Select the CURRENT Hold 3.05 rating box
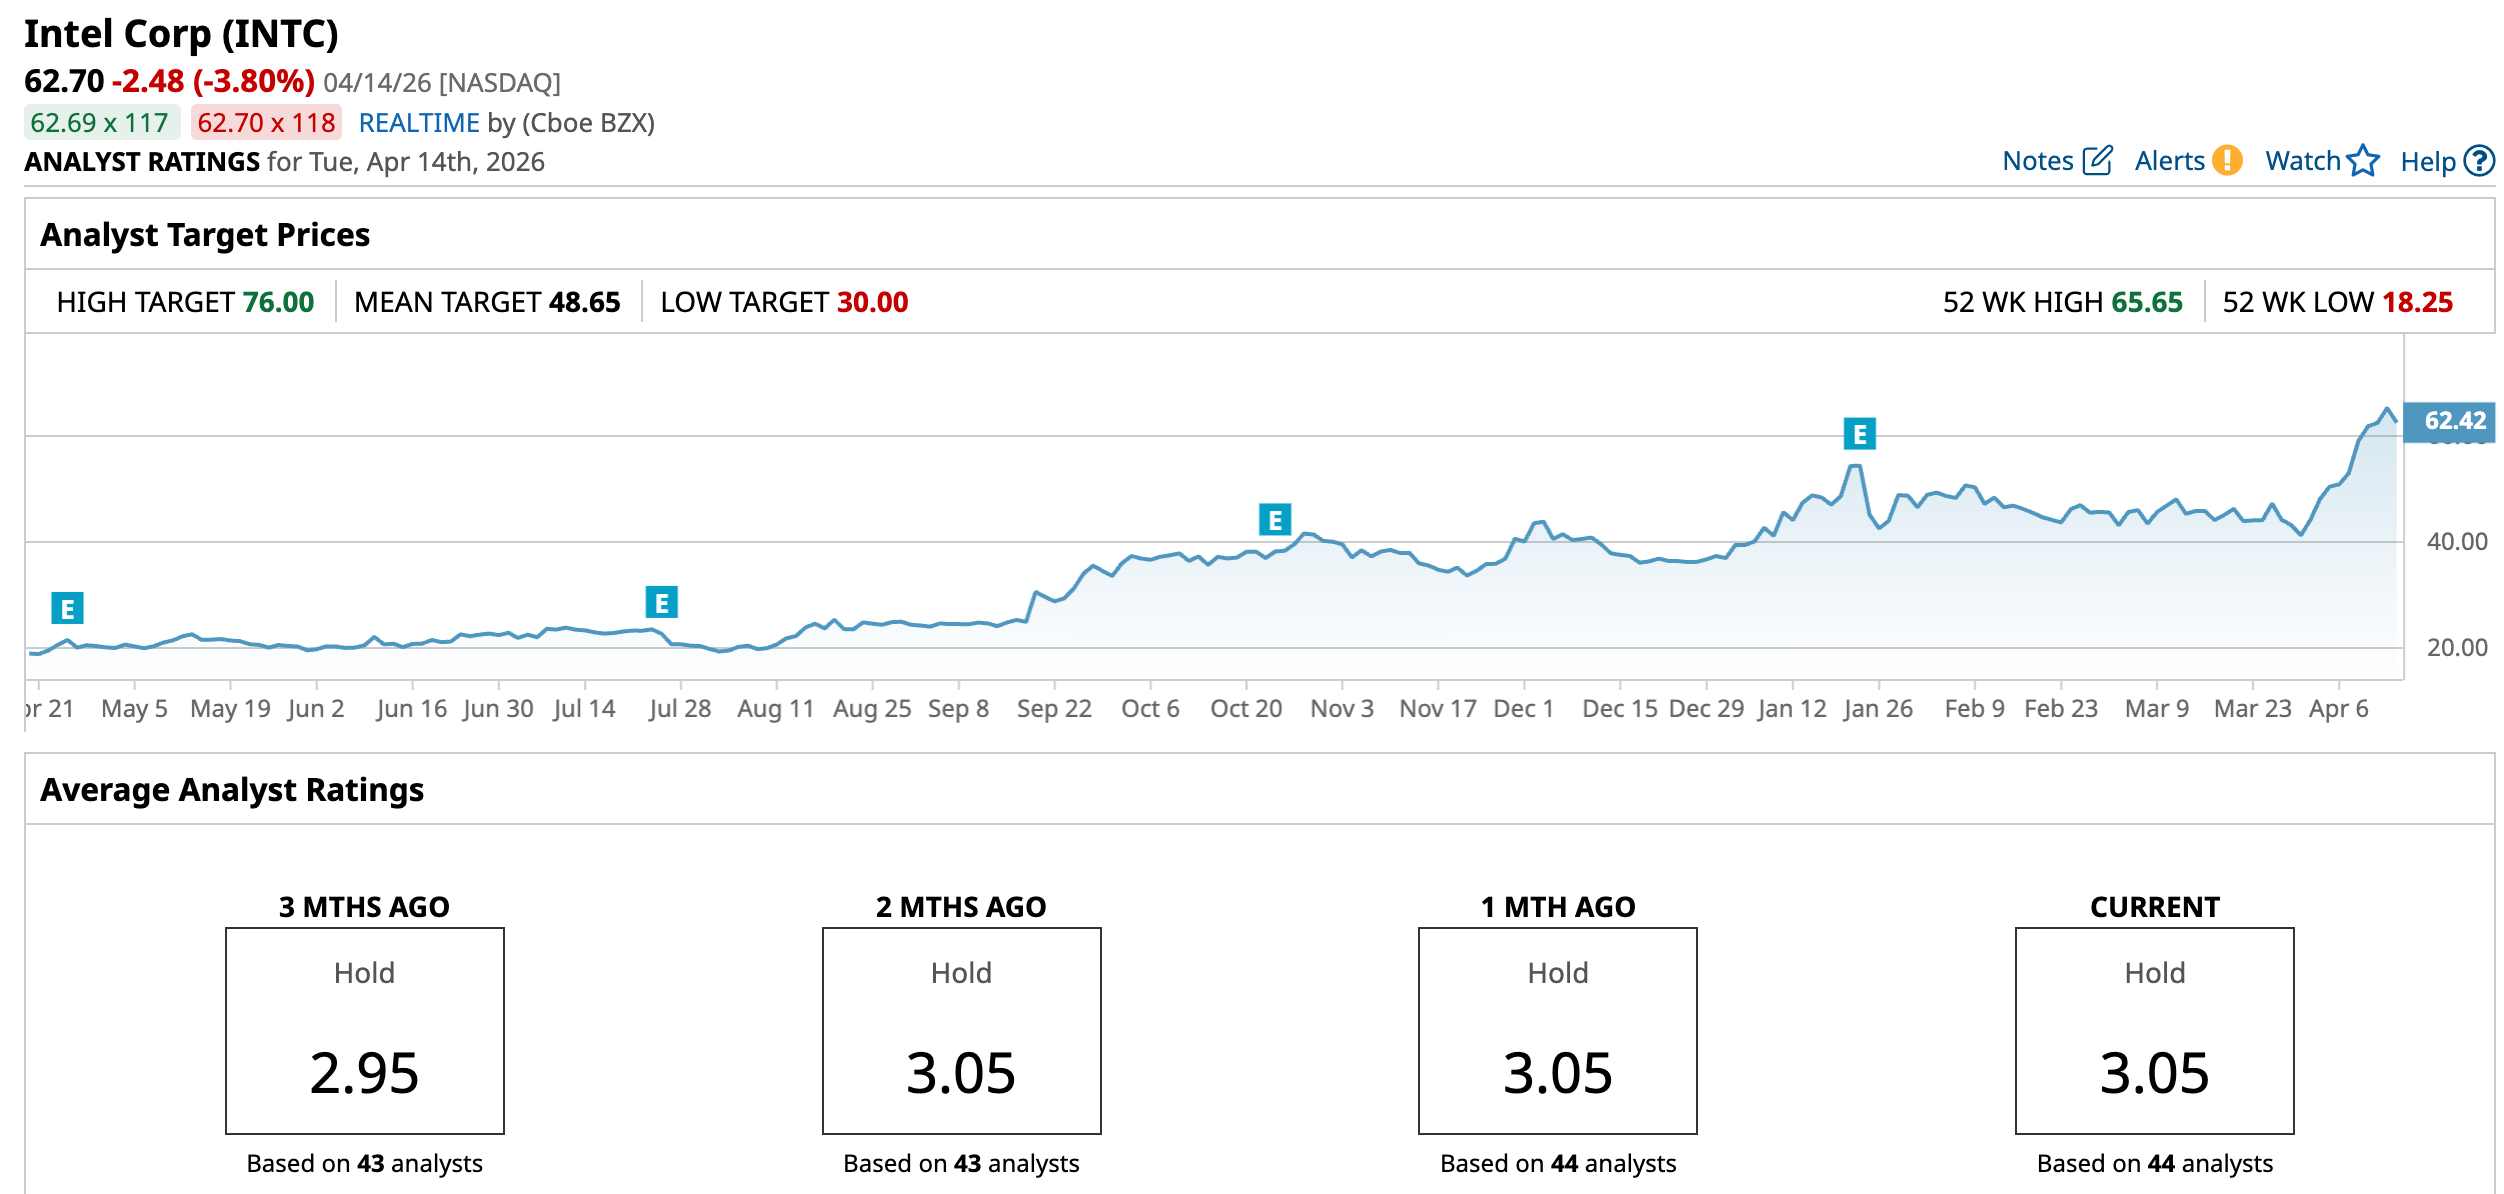Screen dimensions: 2504x1194 (x=2154, y=1030)
